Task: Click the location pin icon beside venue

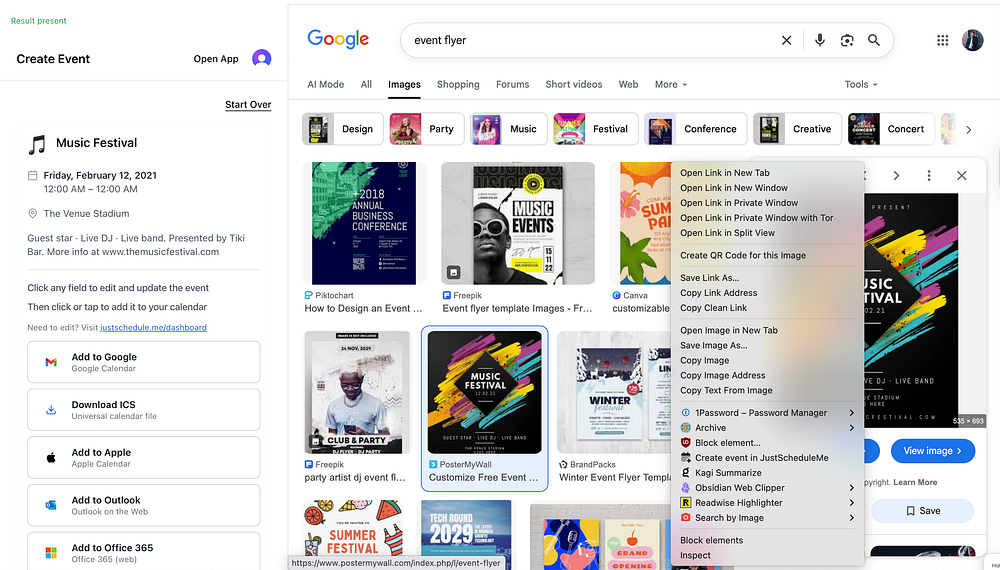Action: [x=33, y=214]
